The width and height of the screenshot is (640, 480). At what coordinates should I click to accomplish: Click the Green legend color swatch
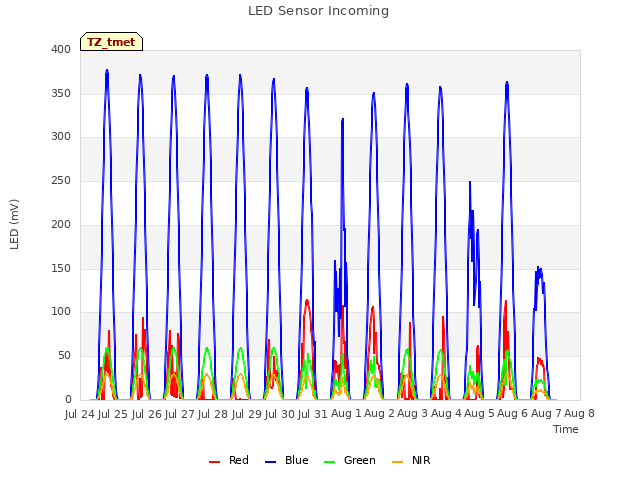pos(329,462)
